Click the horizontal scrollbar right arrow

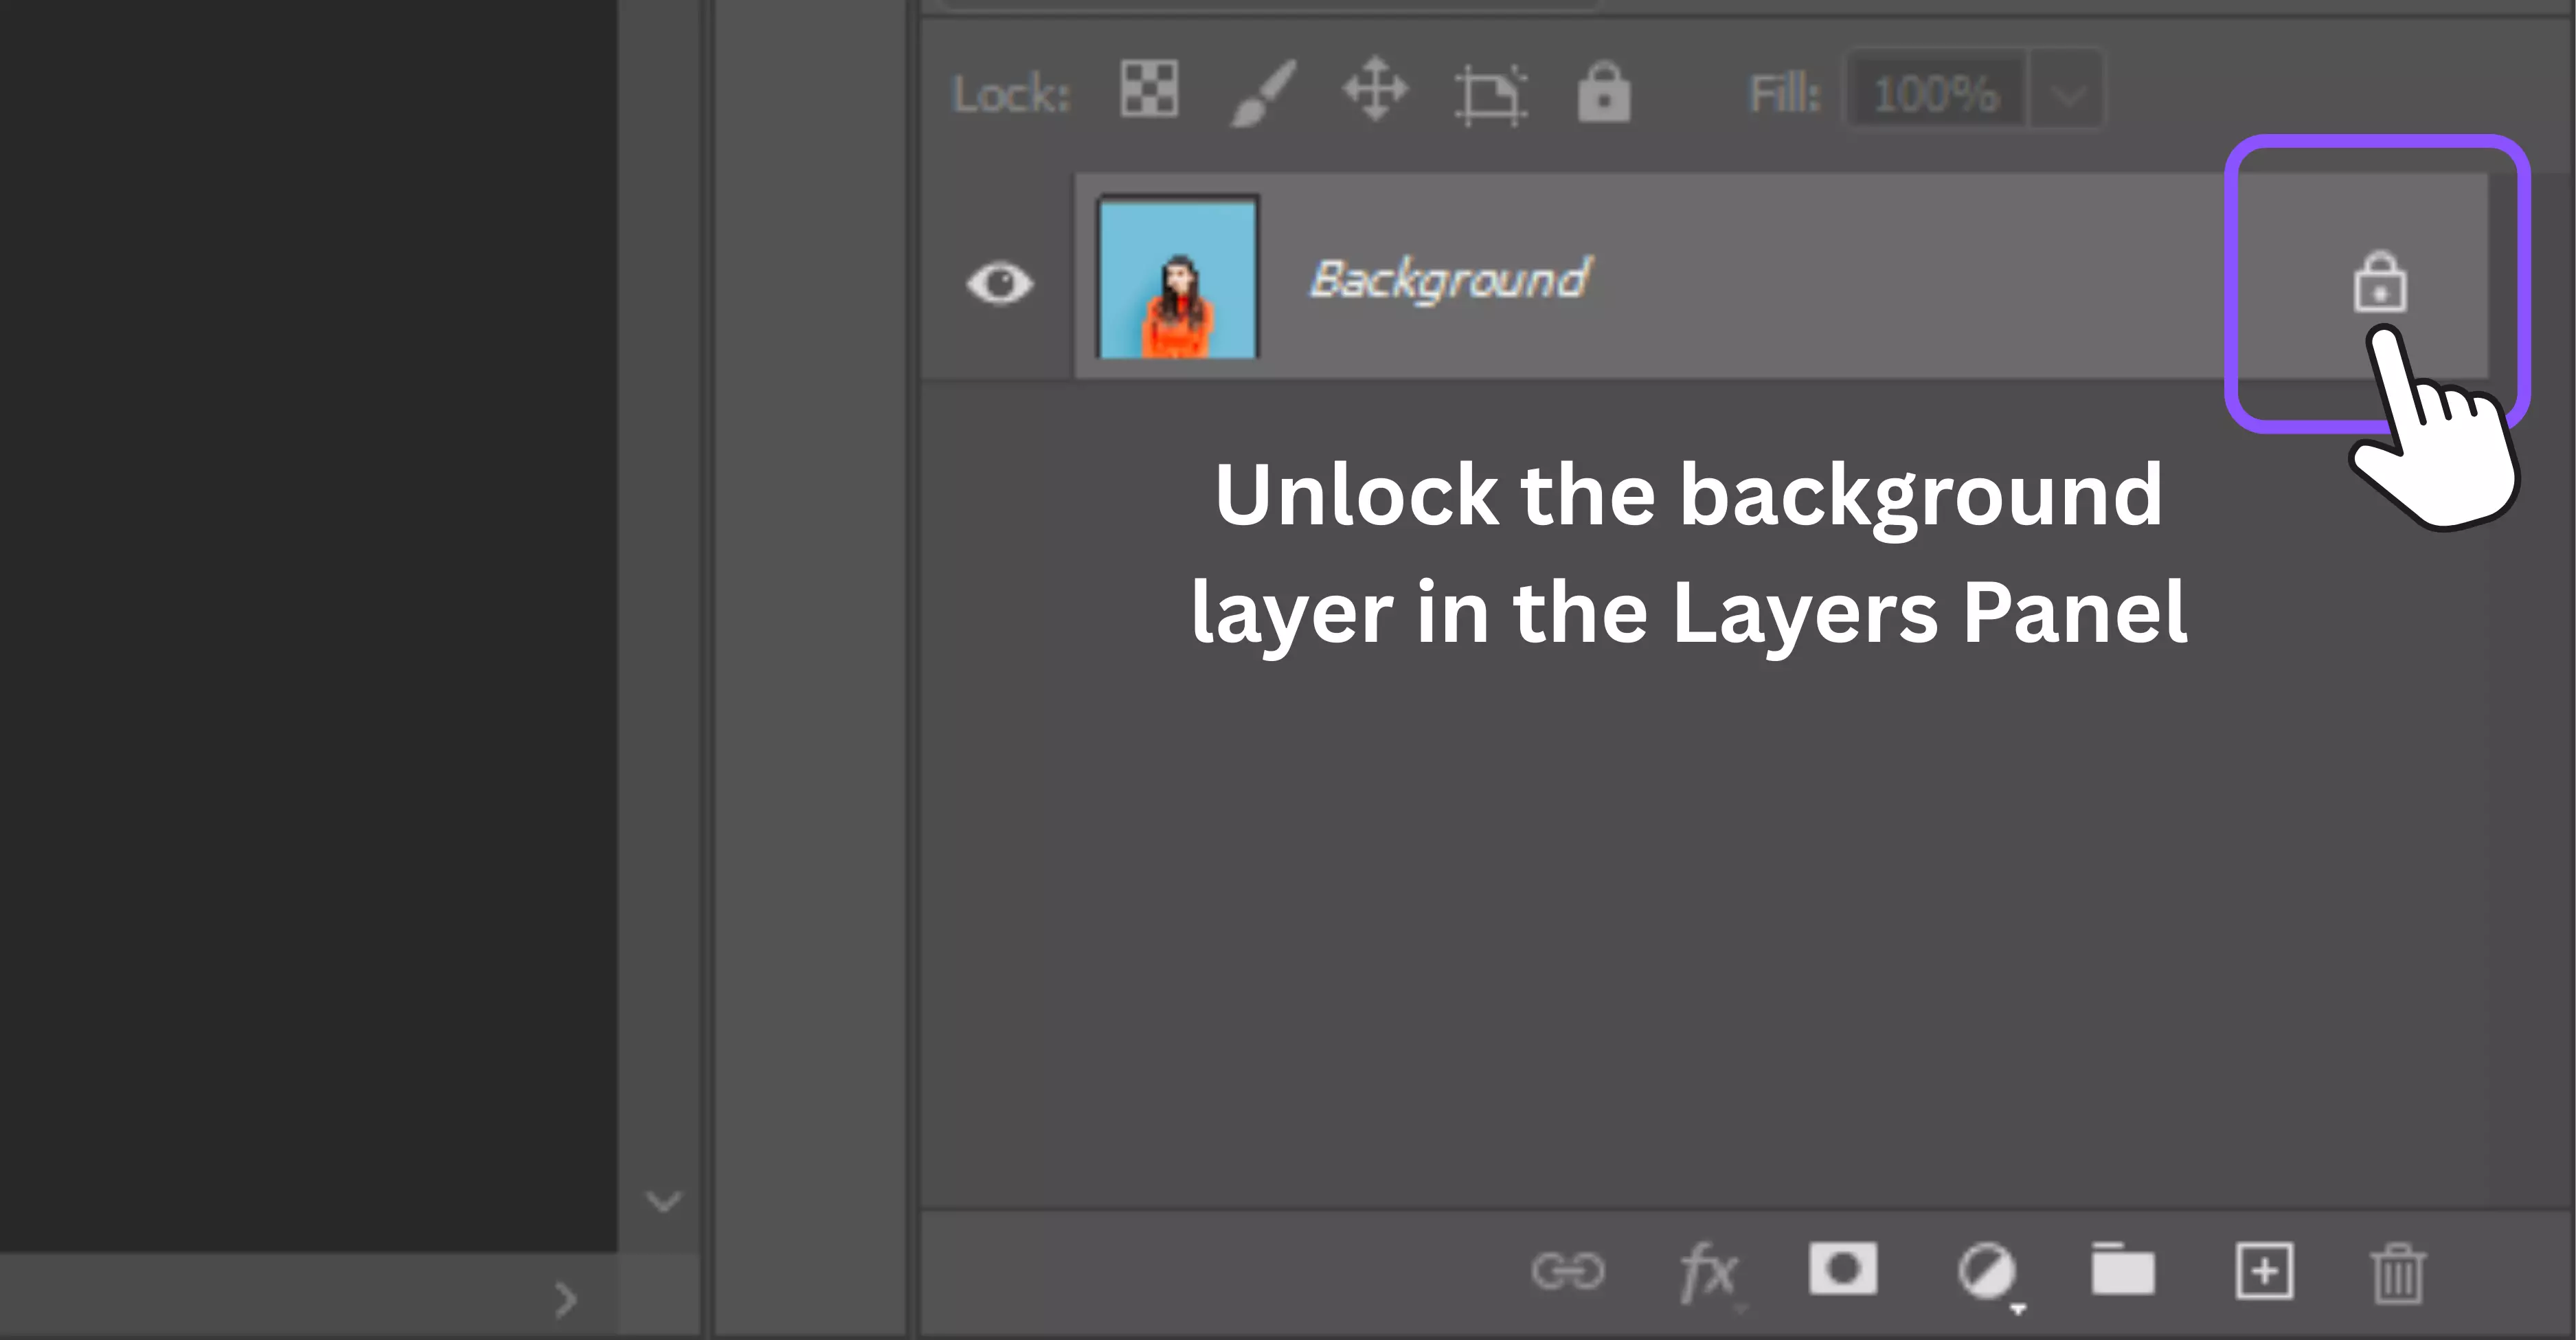pos(566,1300)
